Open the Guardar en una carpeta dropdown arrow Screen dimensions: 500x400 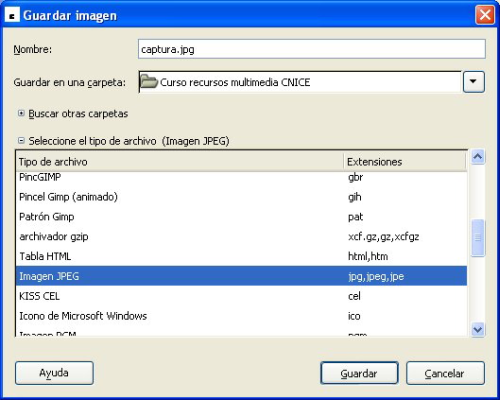473,82
